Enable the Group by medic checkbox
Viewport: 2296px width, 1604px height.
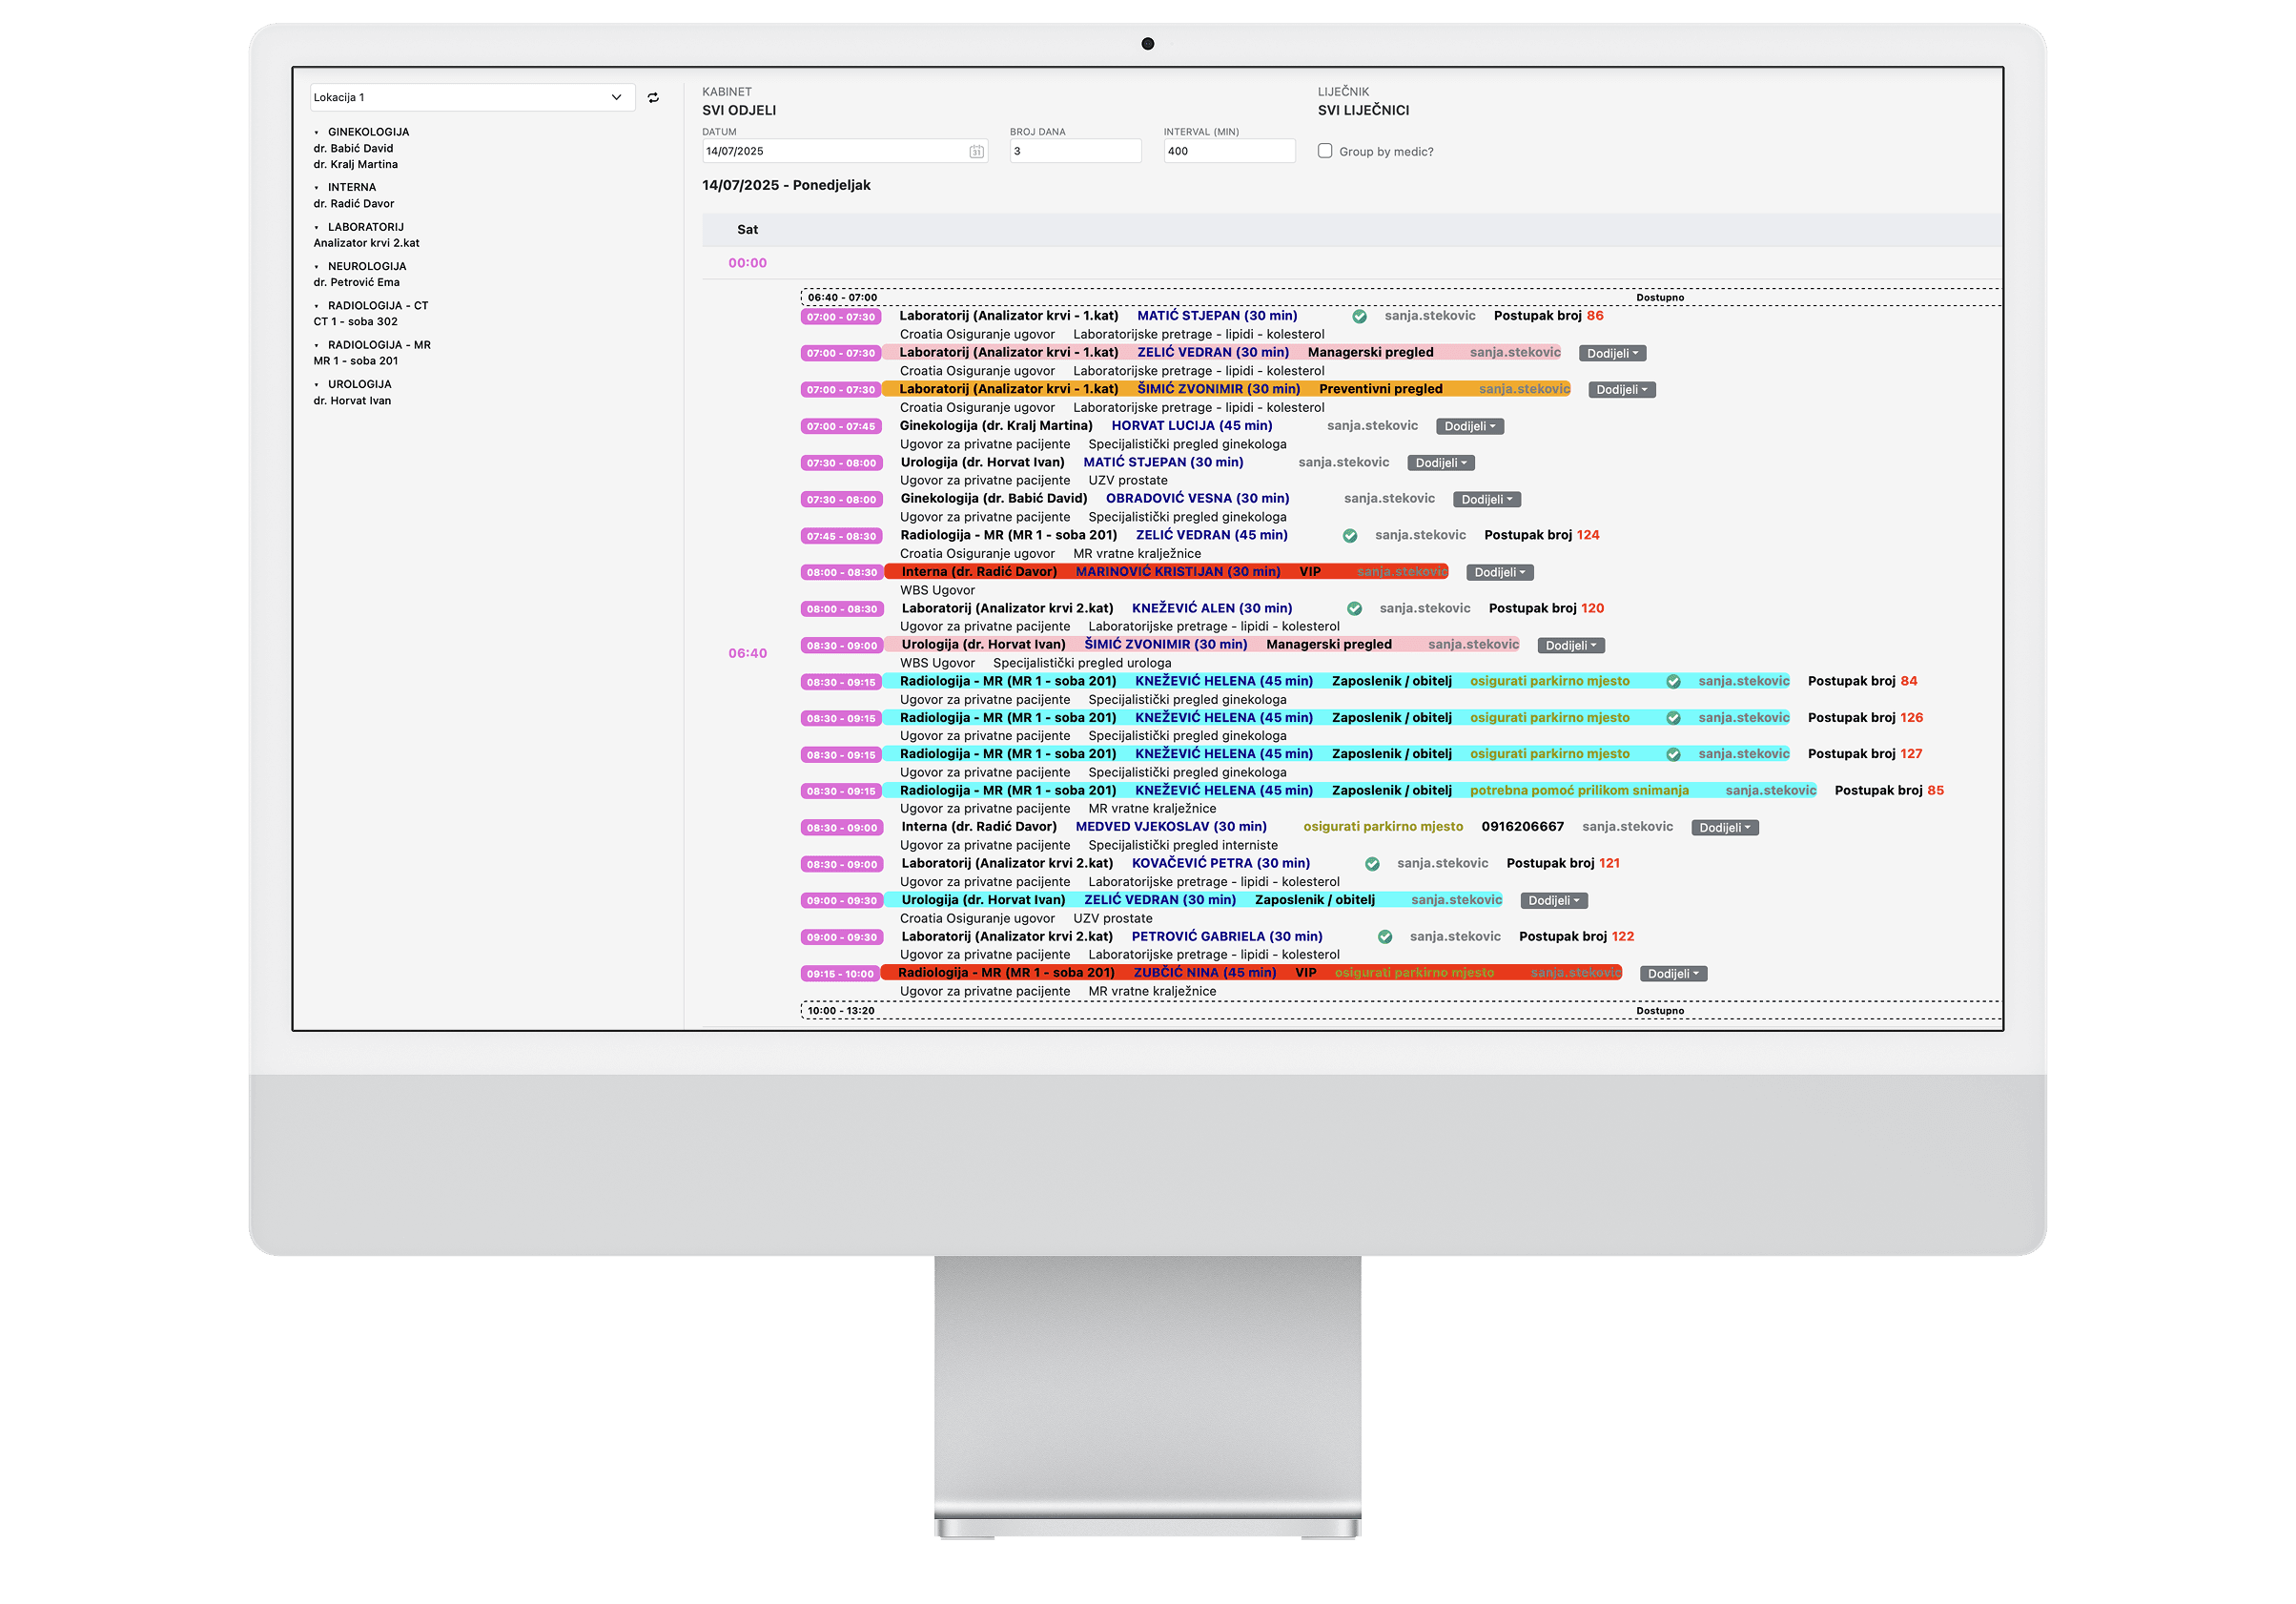tap(1325, 151)
